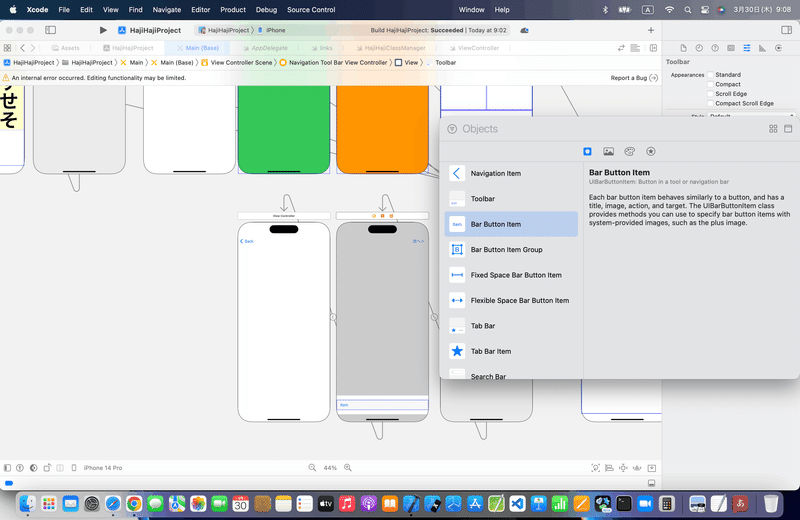The width and height of the screenshot is (800, 520).
Task: Switch to the HajiHajiClassManager tab
Action: coord(390,48)
